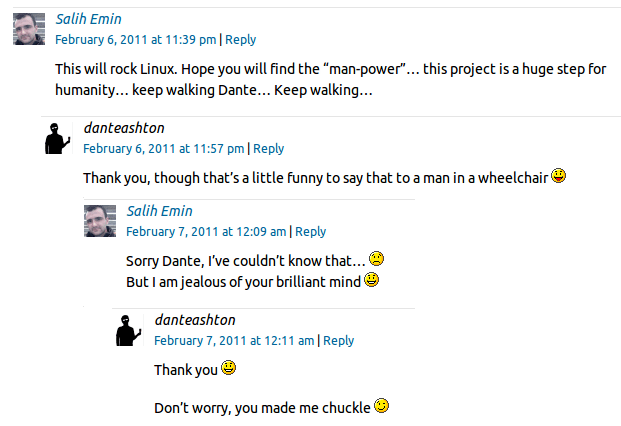Click Salih Emin's avatar on 12:09 am reply
Viewport: 621px width, 426px height.
pos(101,221)
